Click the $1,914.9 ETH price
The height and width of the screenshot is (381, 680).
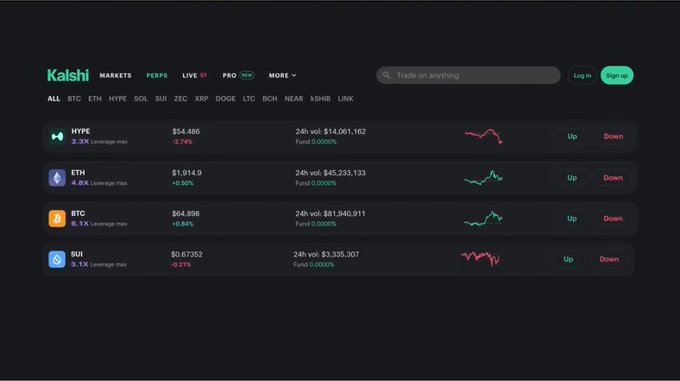point(186,173)
